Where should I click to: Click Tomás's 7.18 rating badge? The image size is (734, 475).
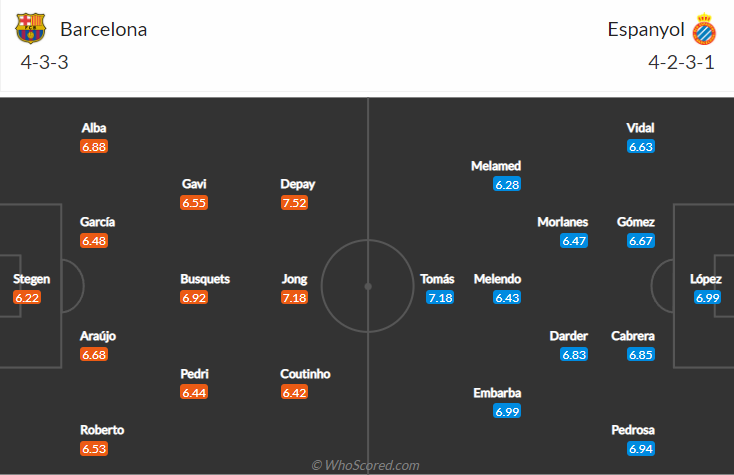point(440,298)
